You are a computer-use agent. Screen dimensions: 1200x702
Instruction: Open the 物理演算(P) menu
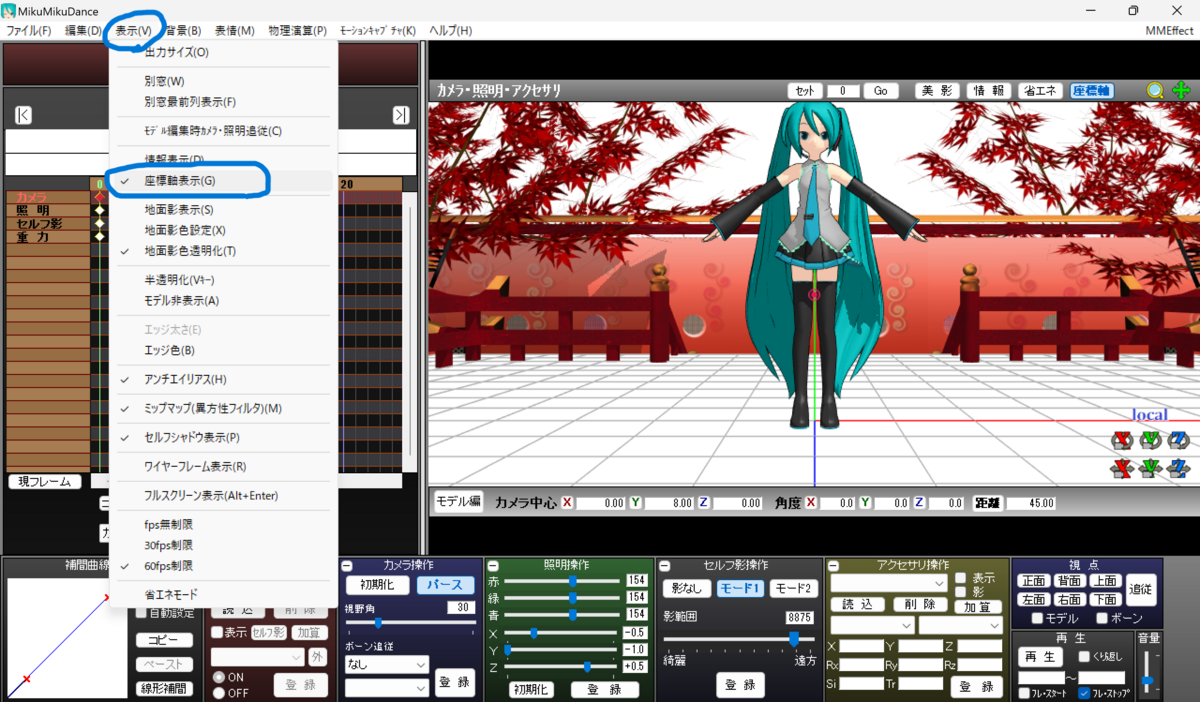tap(297, 31)
